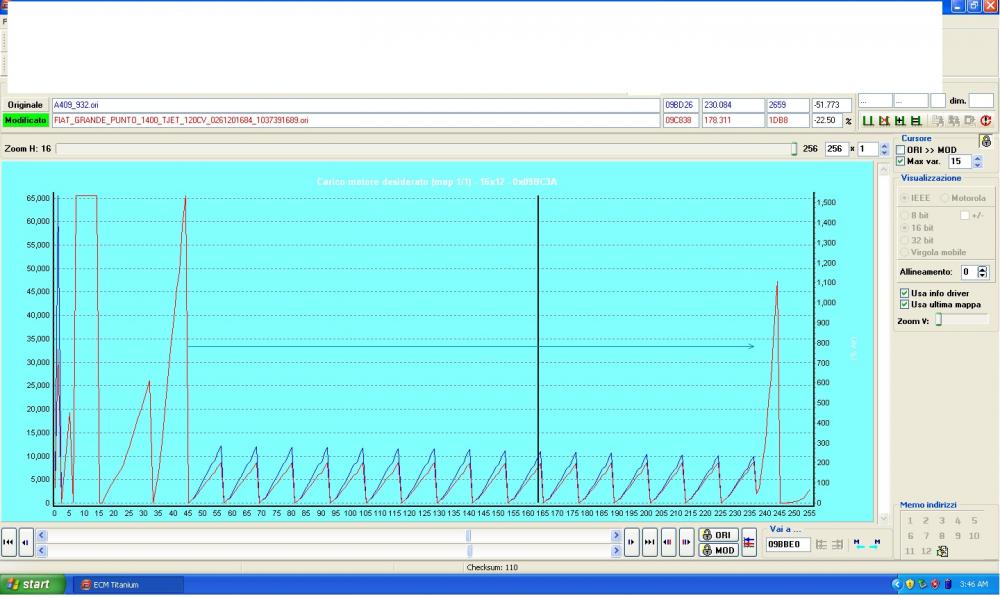Click the Originale label

[x=26, y=105]
